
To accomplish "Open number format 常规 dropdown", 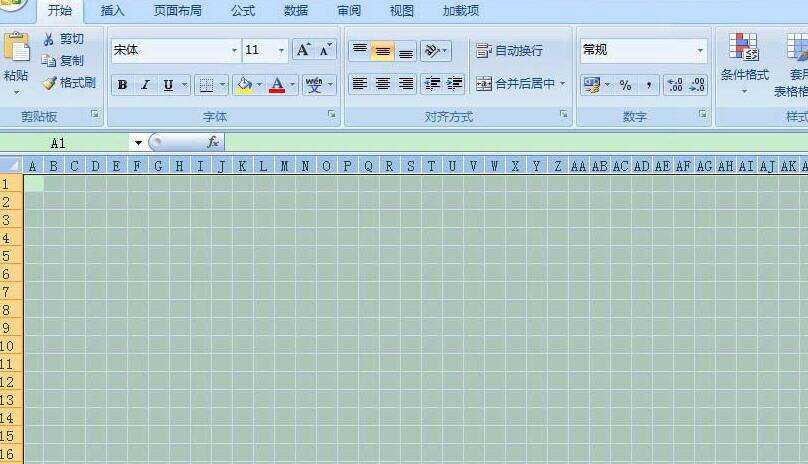I will click(x=700, y=50).
